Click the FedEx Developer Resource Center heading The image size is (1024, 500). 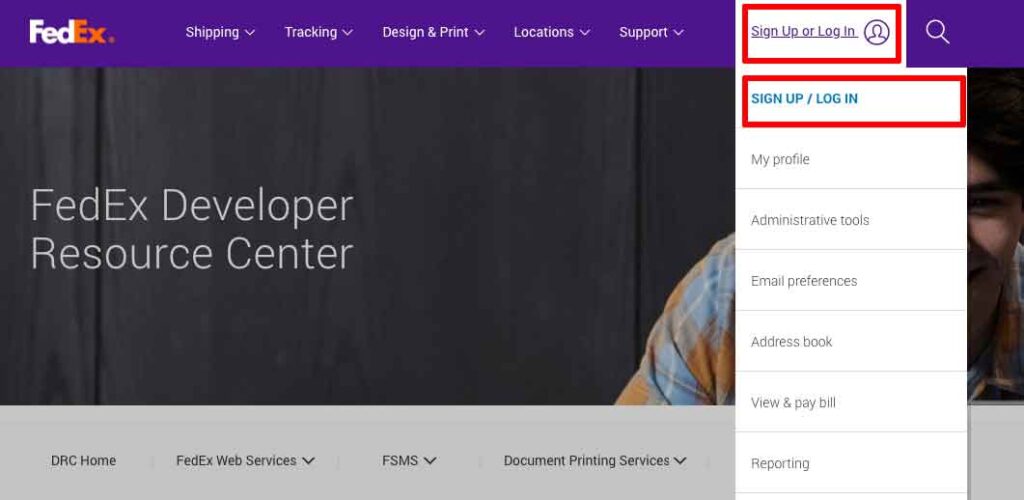(x=192, y=229)
